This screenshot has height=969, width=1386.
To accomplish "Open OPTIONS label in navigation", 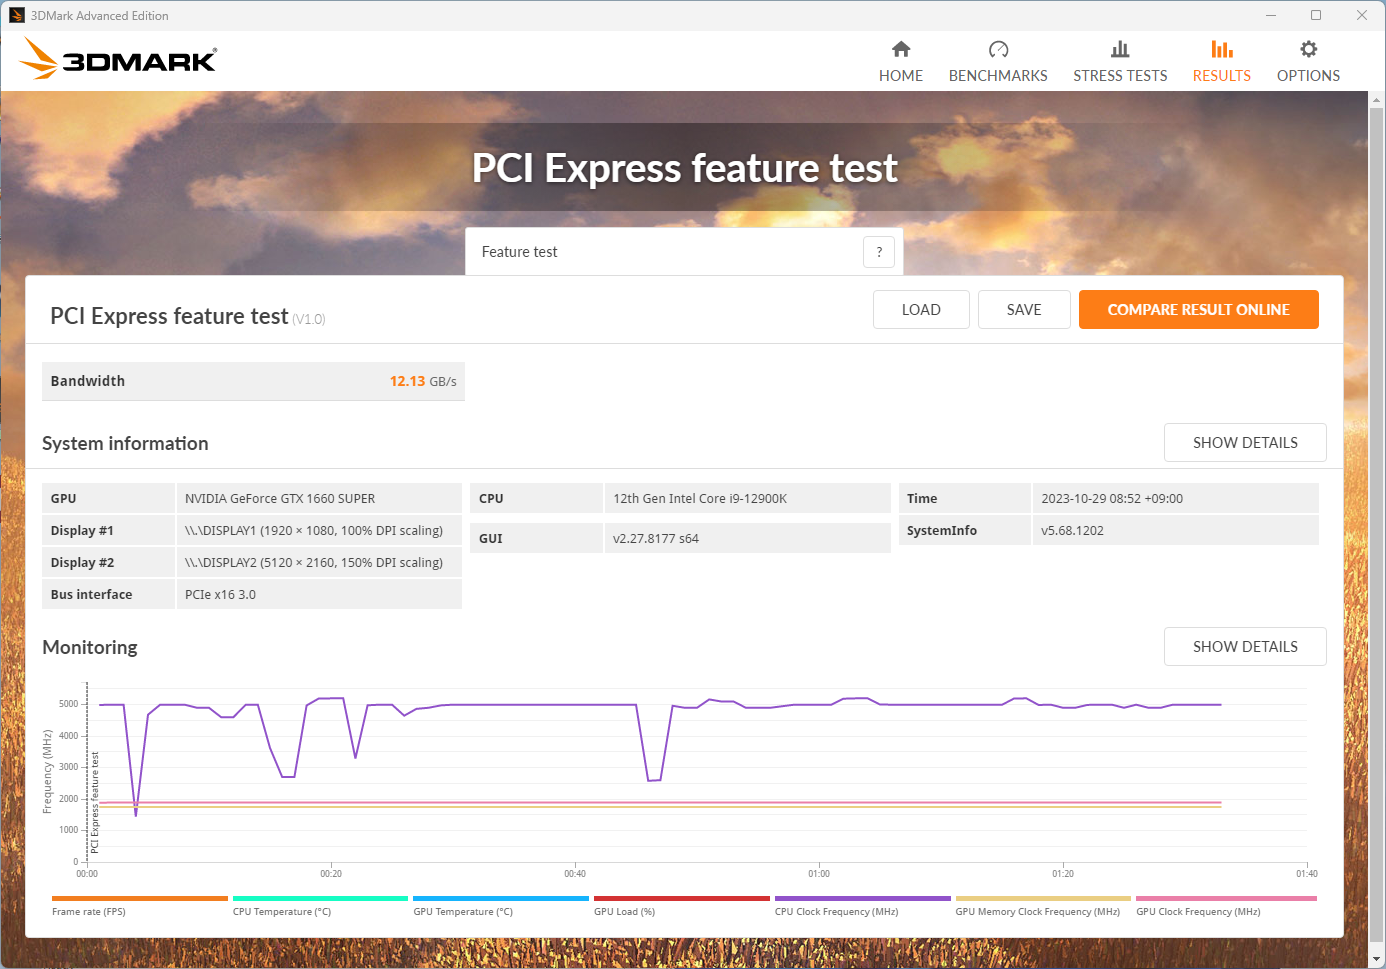I will click(x=1308, y=76).
